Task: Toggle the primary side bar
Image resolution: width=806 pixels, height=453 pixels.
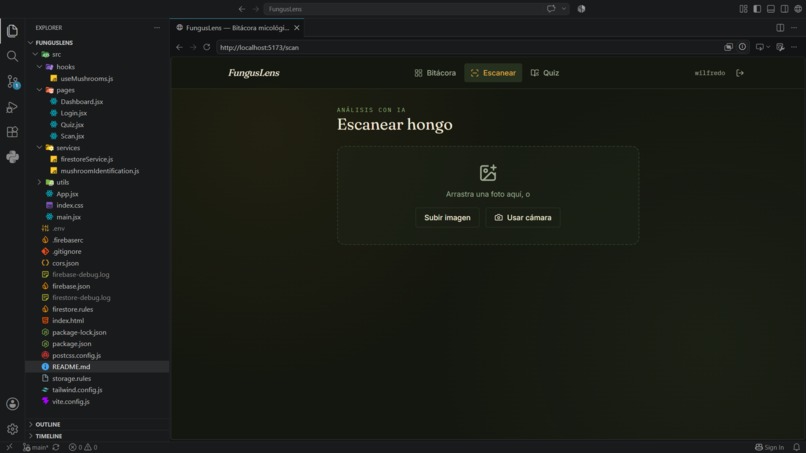Action: click(x=757, y=9)
